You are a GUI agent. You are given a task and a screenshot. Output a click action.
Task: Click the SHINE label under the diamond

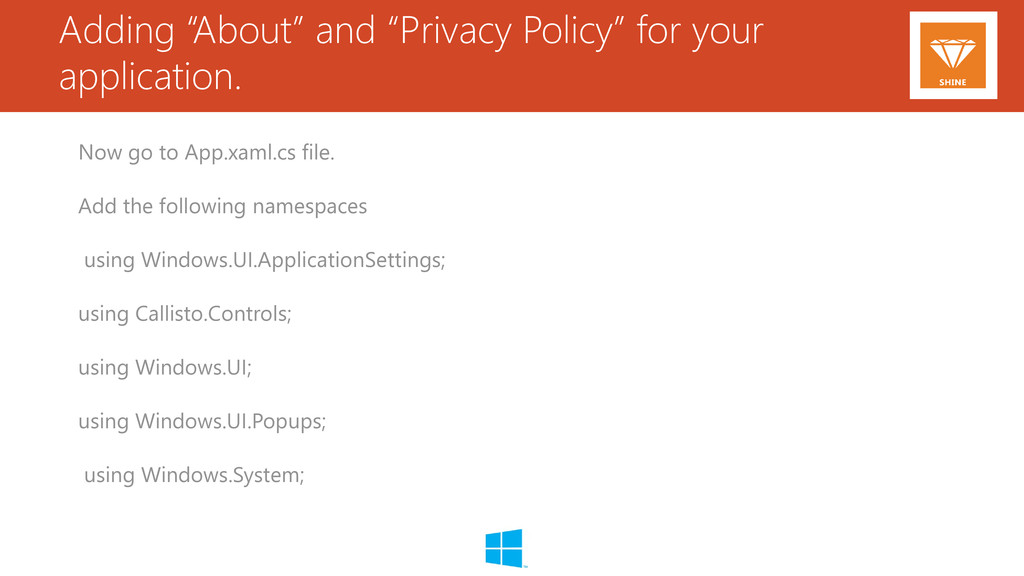(953, 82)
